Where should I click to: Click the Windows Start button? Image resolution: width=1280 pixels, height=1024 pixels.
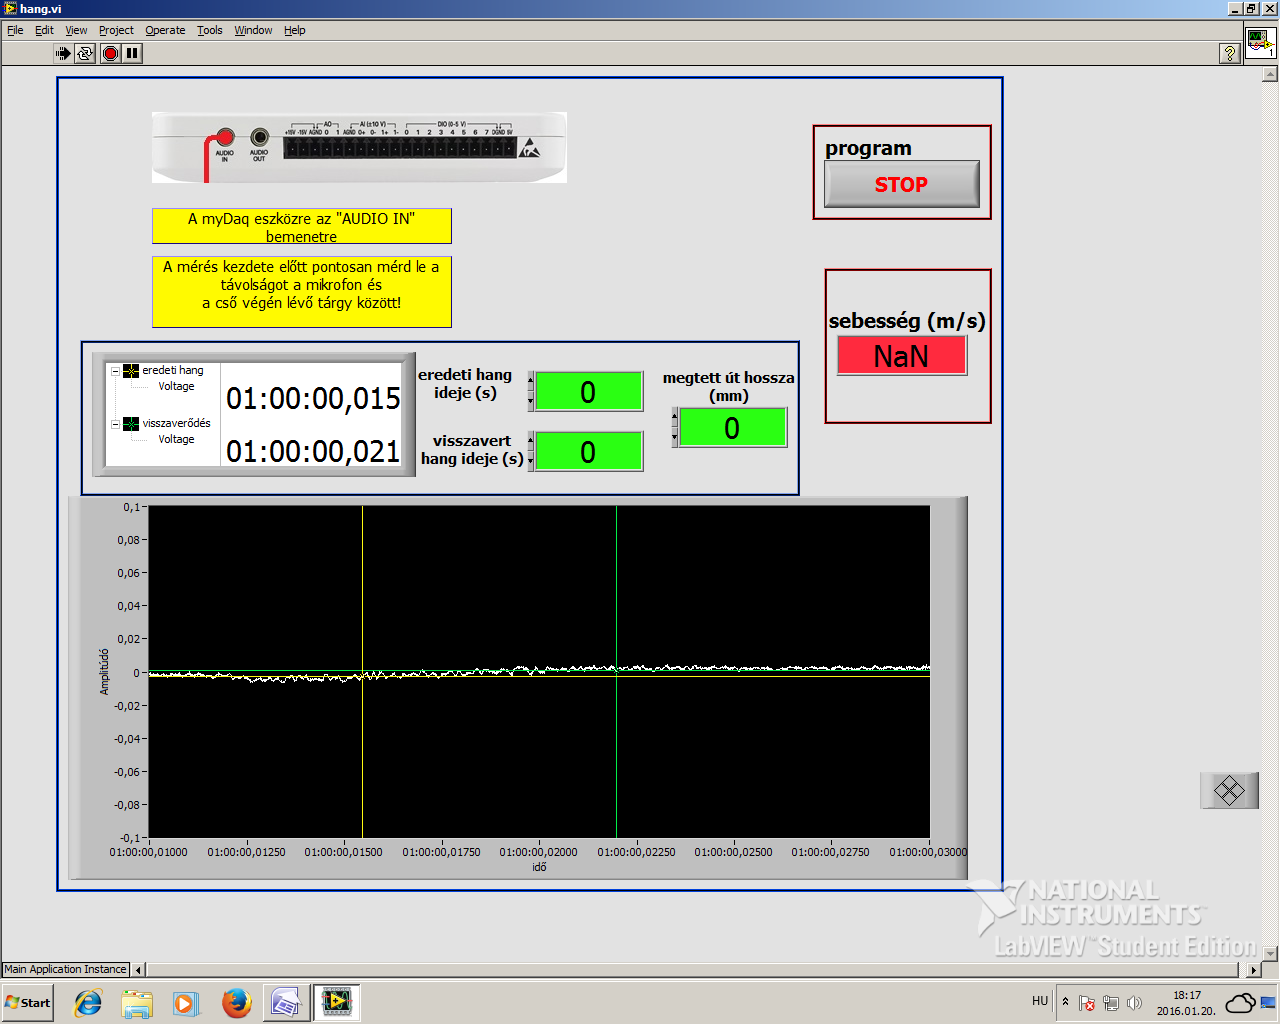pos(28,1002)
